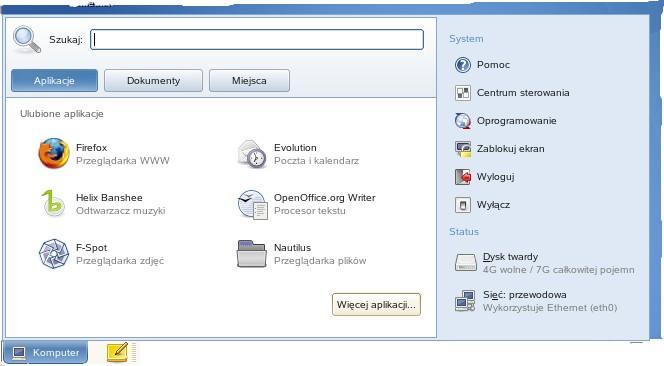Click the Sieć: przewodowa text

[525, 294]
